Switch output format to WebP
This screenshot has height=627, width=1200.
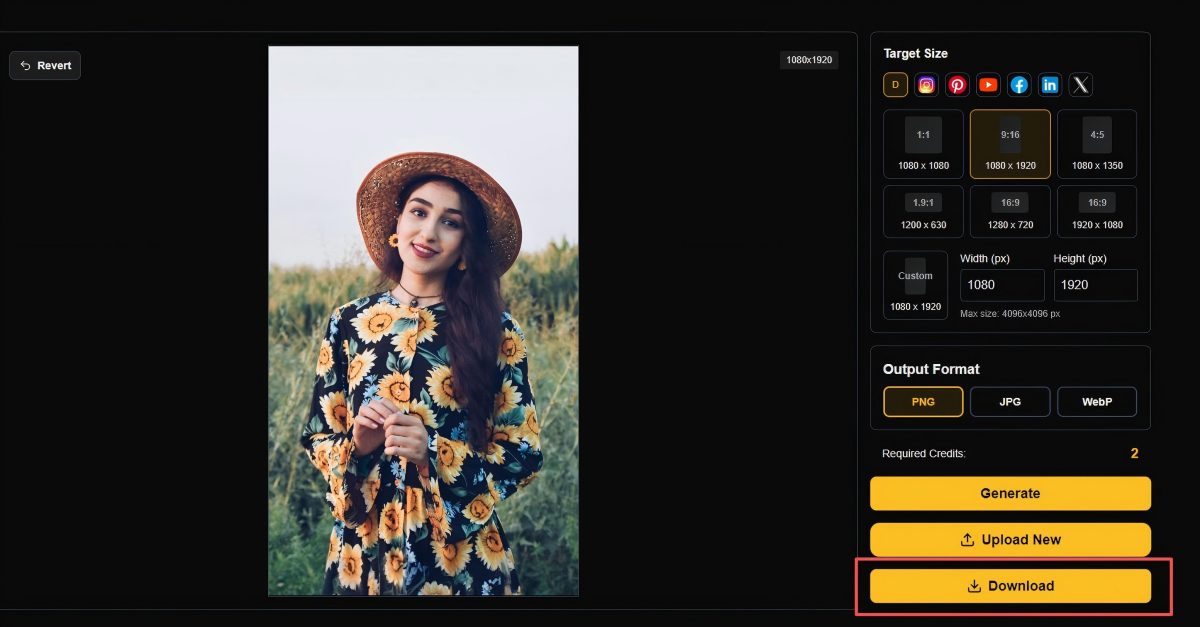pyautogui.click(x=1097, y=401)
